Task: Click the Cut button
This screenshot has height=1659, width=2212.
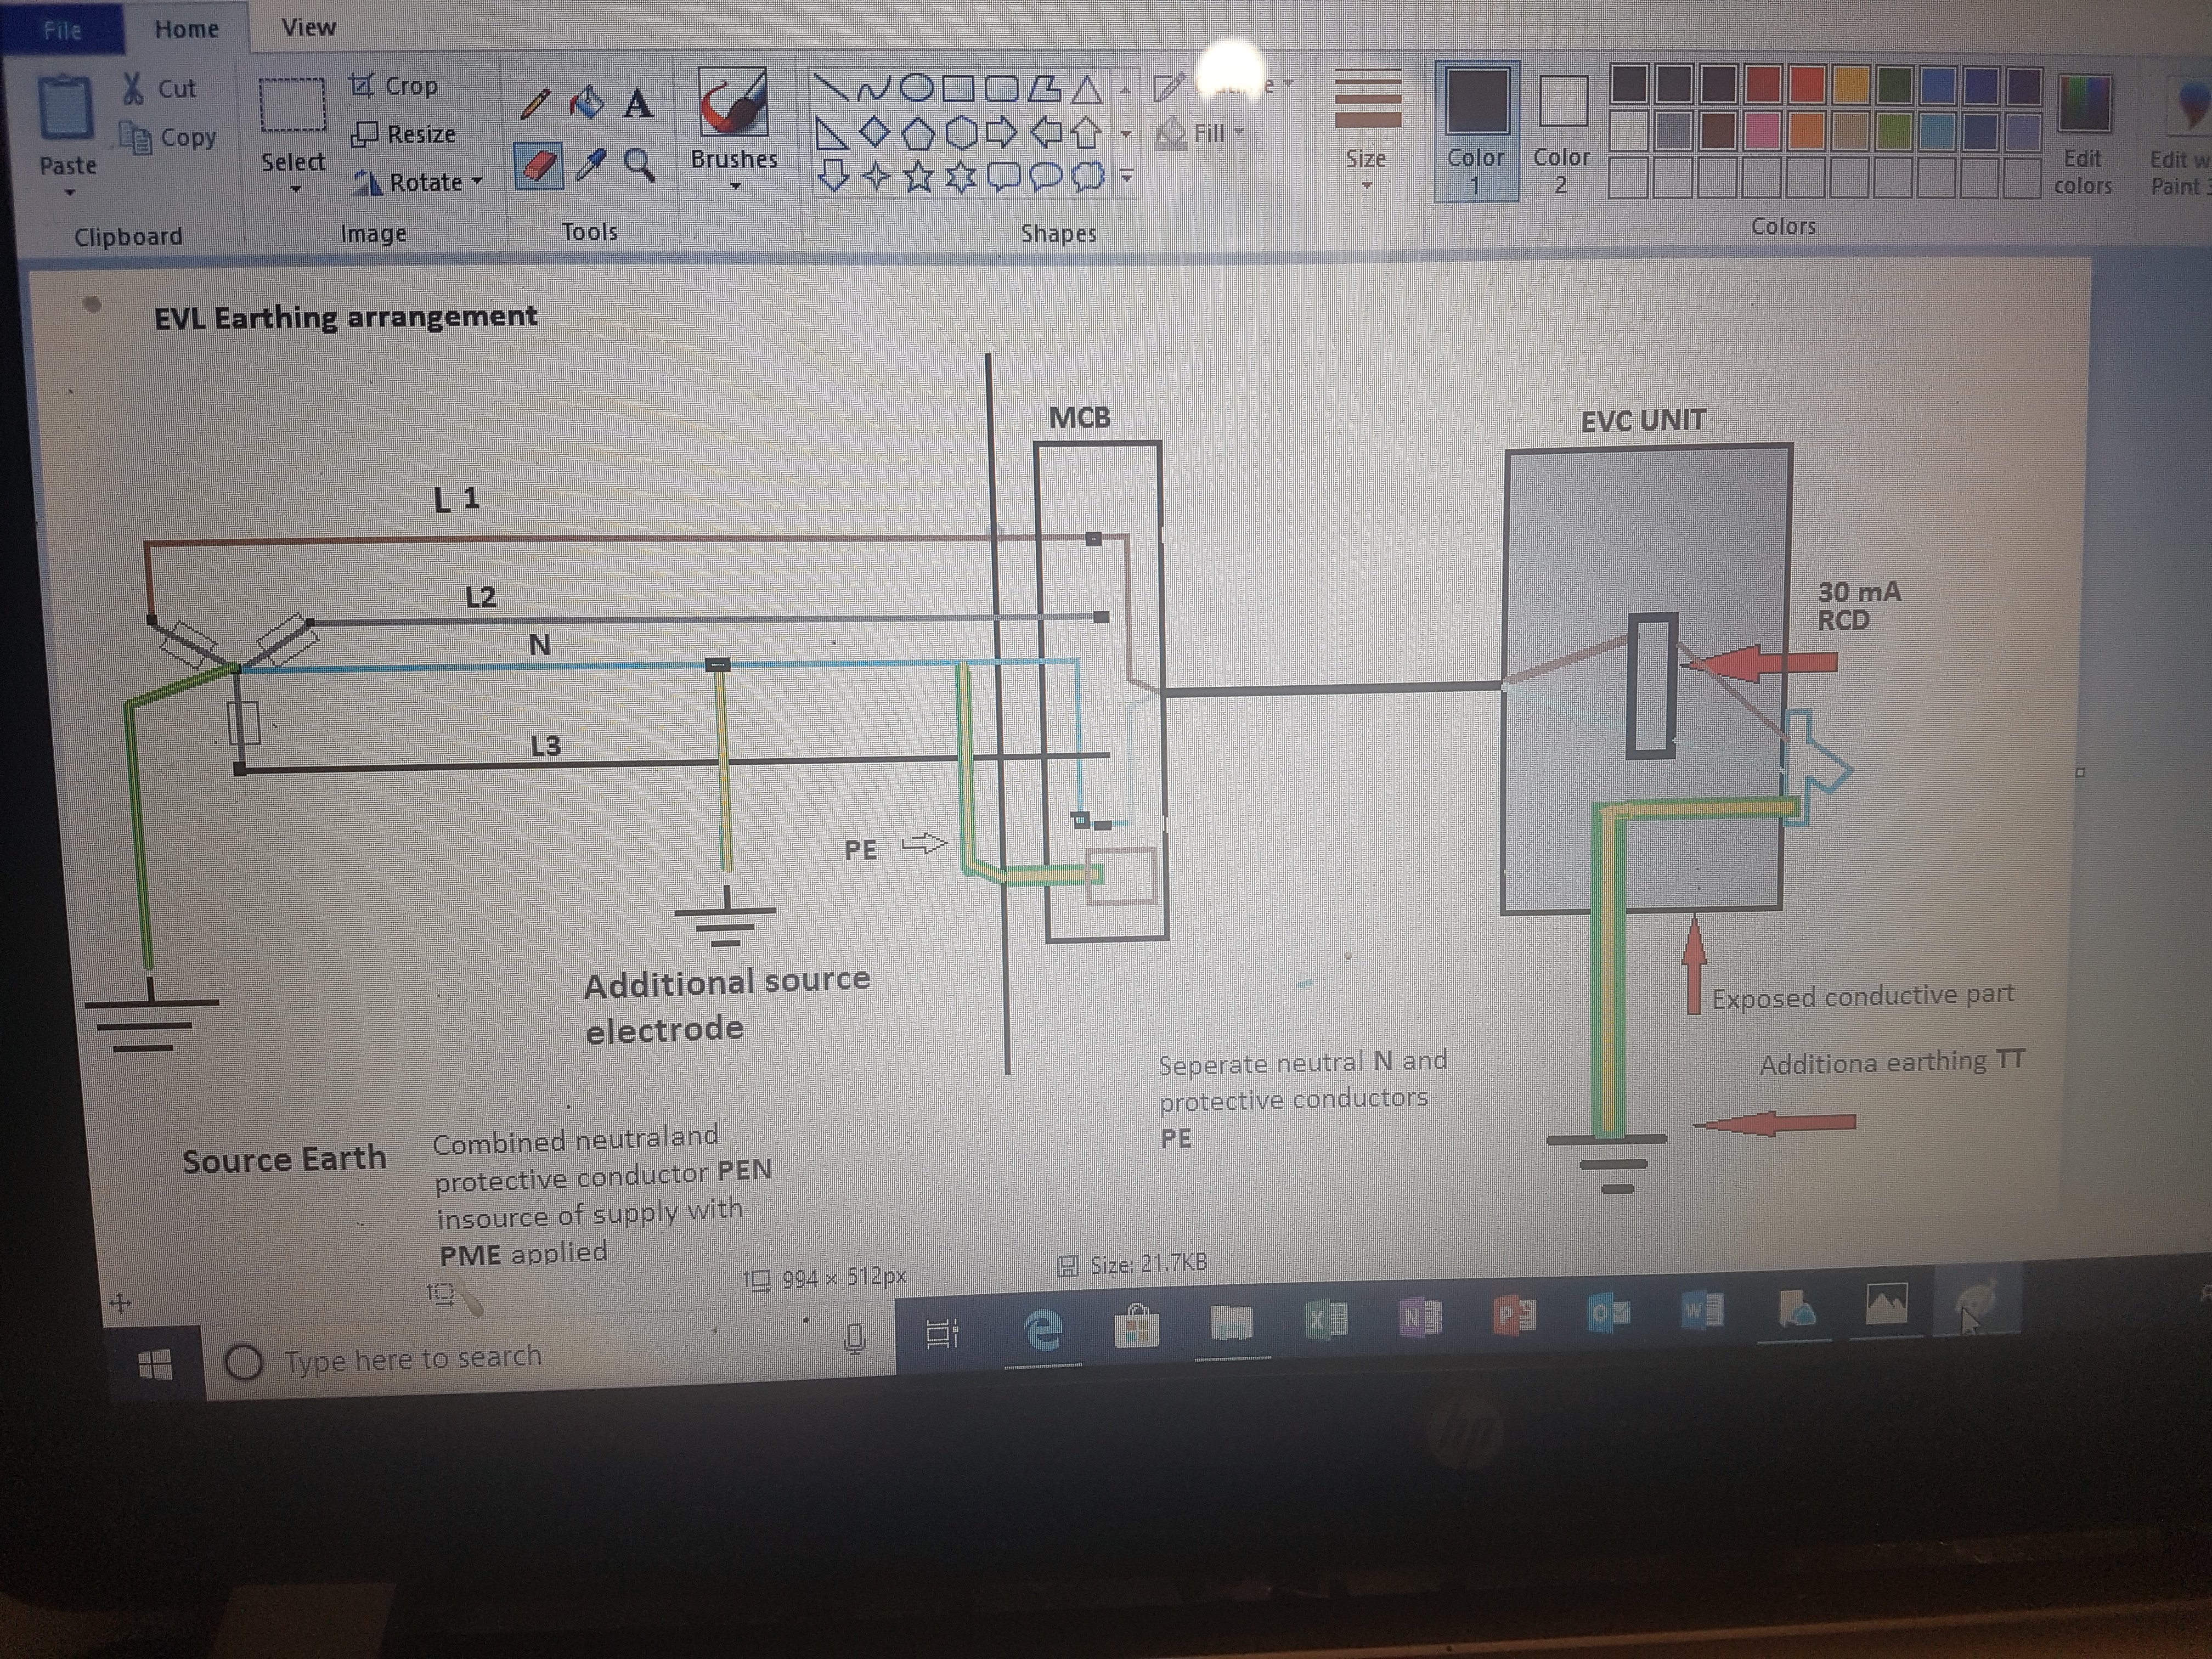Action: pyautogui.click(x=160, y=88)
